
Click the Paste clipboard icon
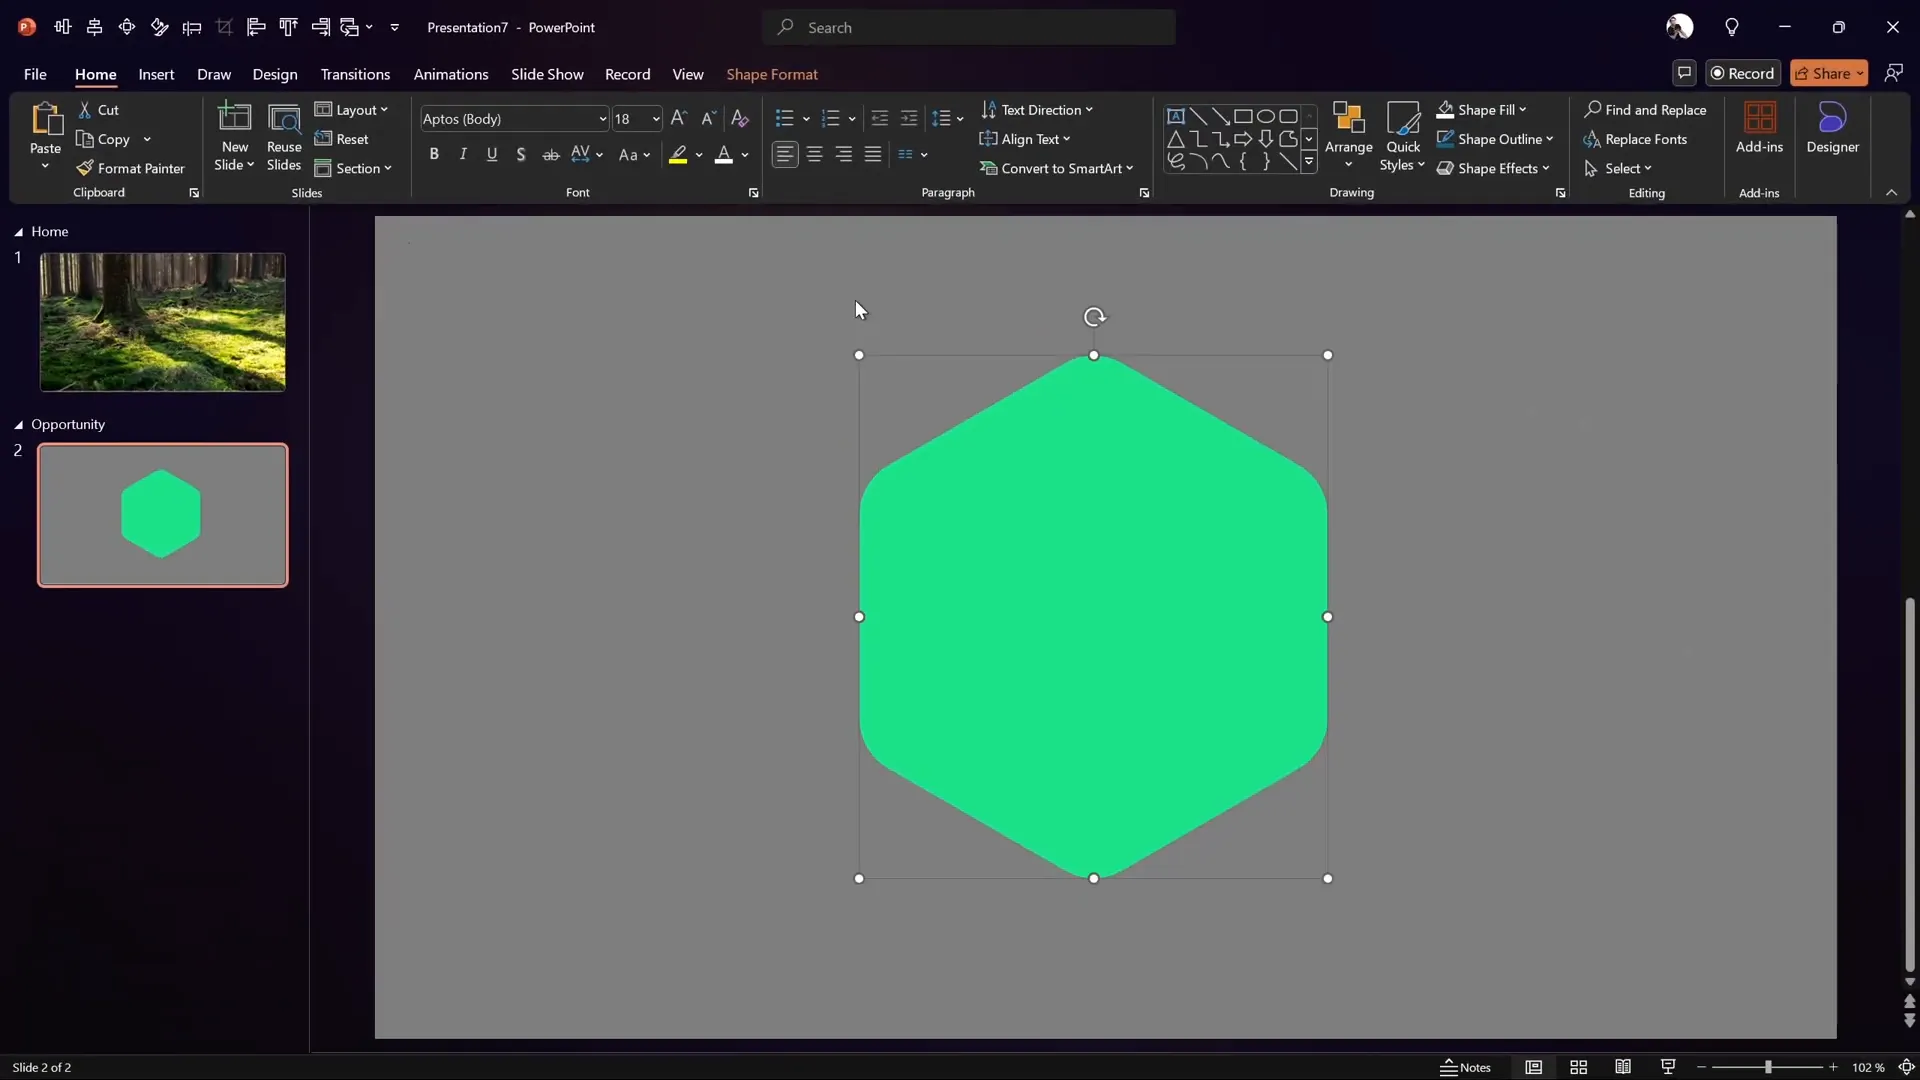click(x=45, y=120)
